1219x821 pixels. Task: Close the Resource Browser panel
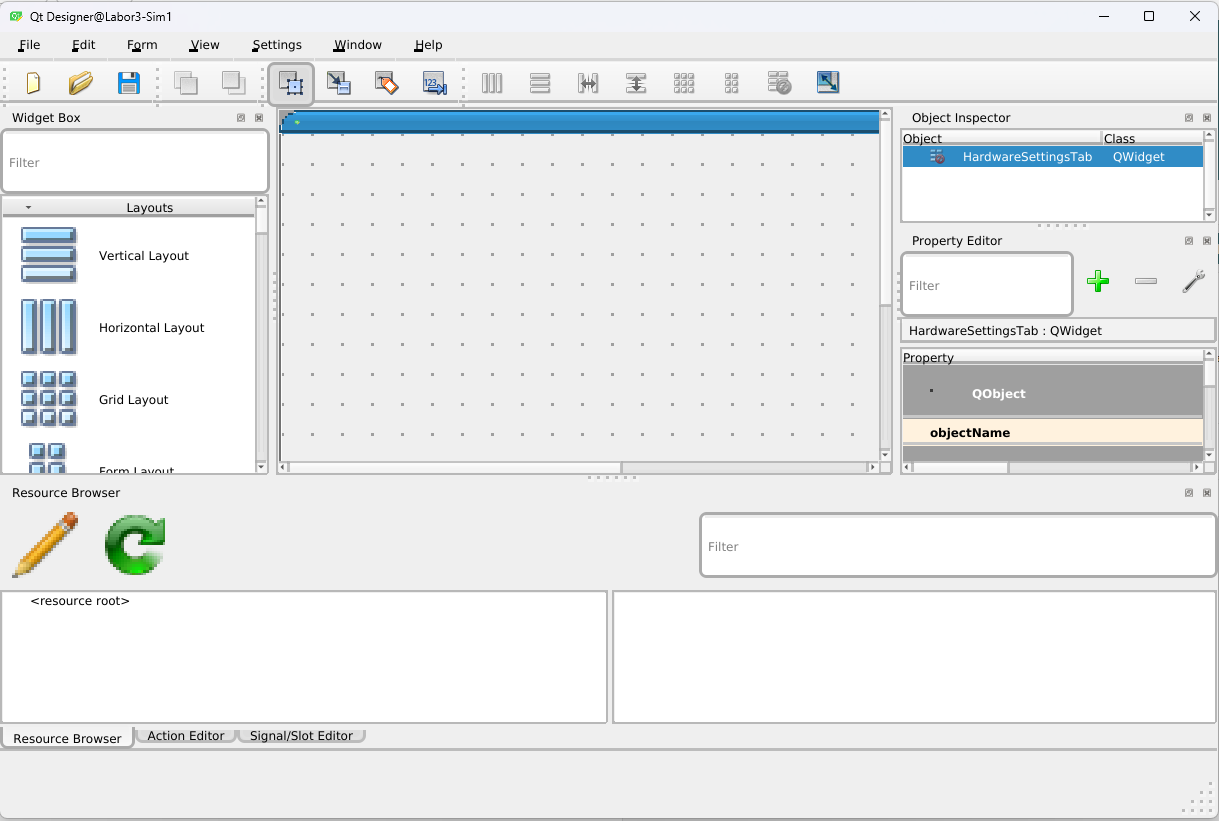(x=1207, y=493)
